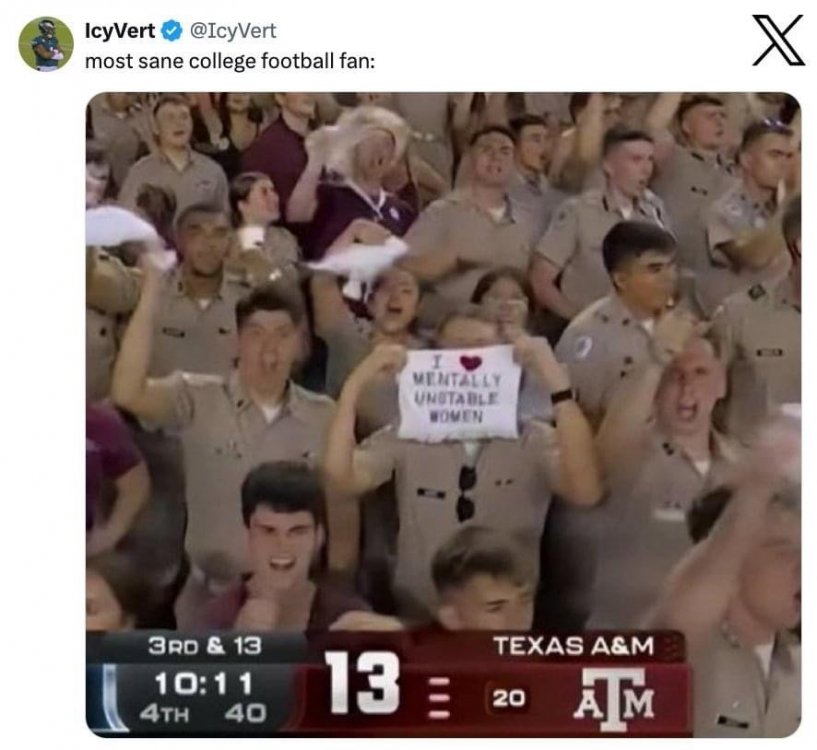
Task: Click the 'TEXAS A&M' team name label
Action: click(573, 646)
